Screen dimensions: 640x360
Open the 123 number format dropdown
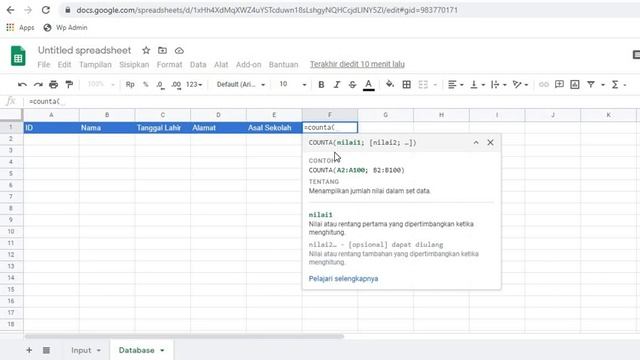coord(194,84)
